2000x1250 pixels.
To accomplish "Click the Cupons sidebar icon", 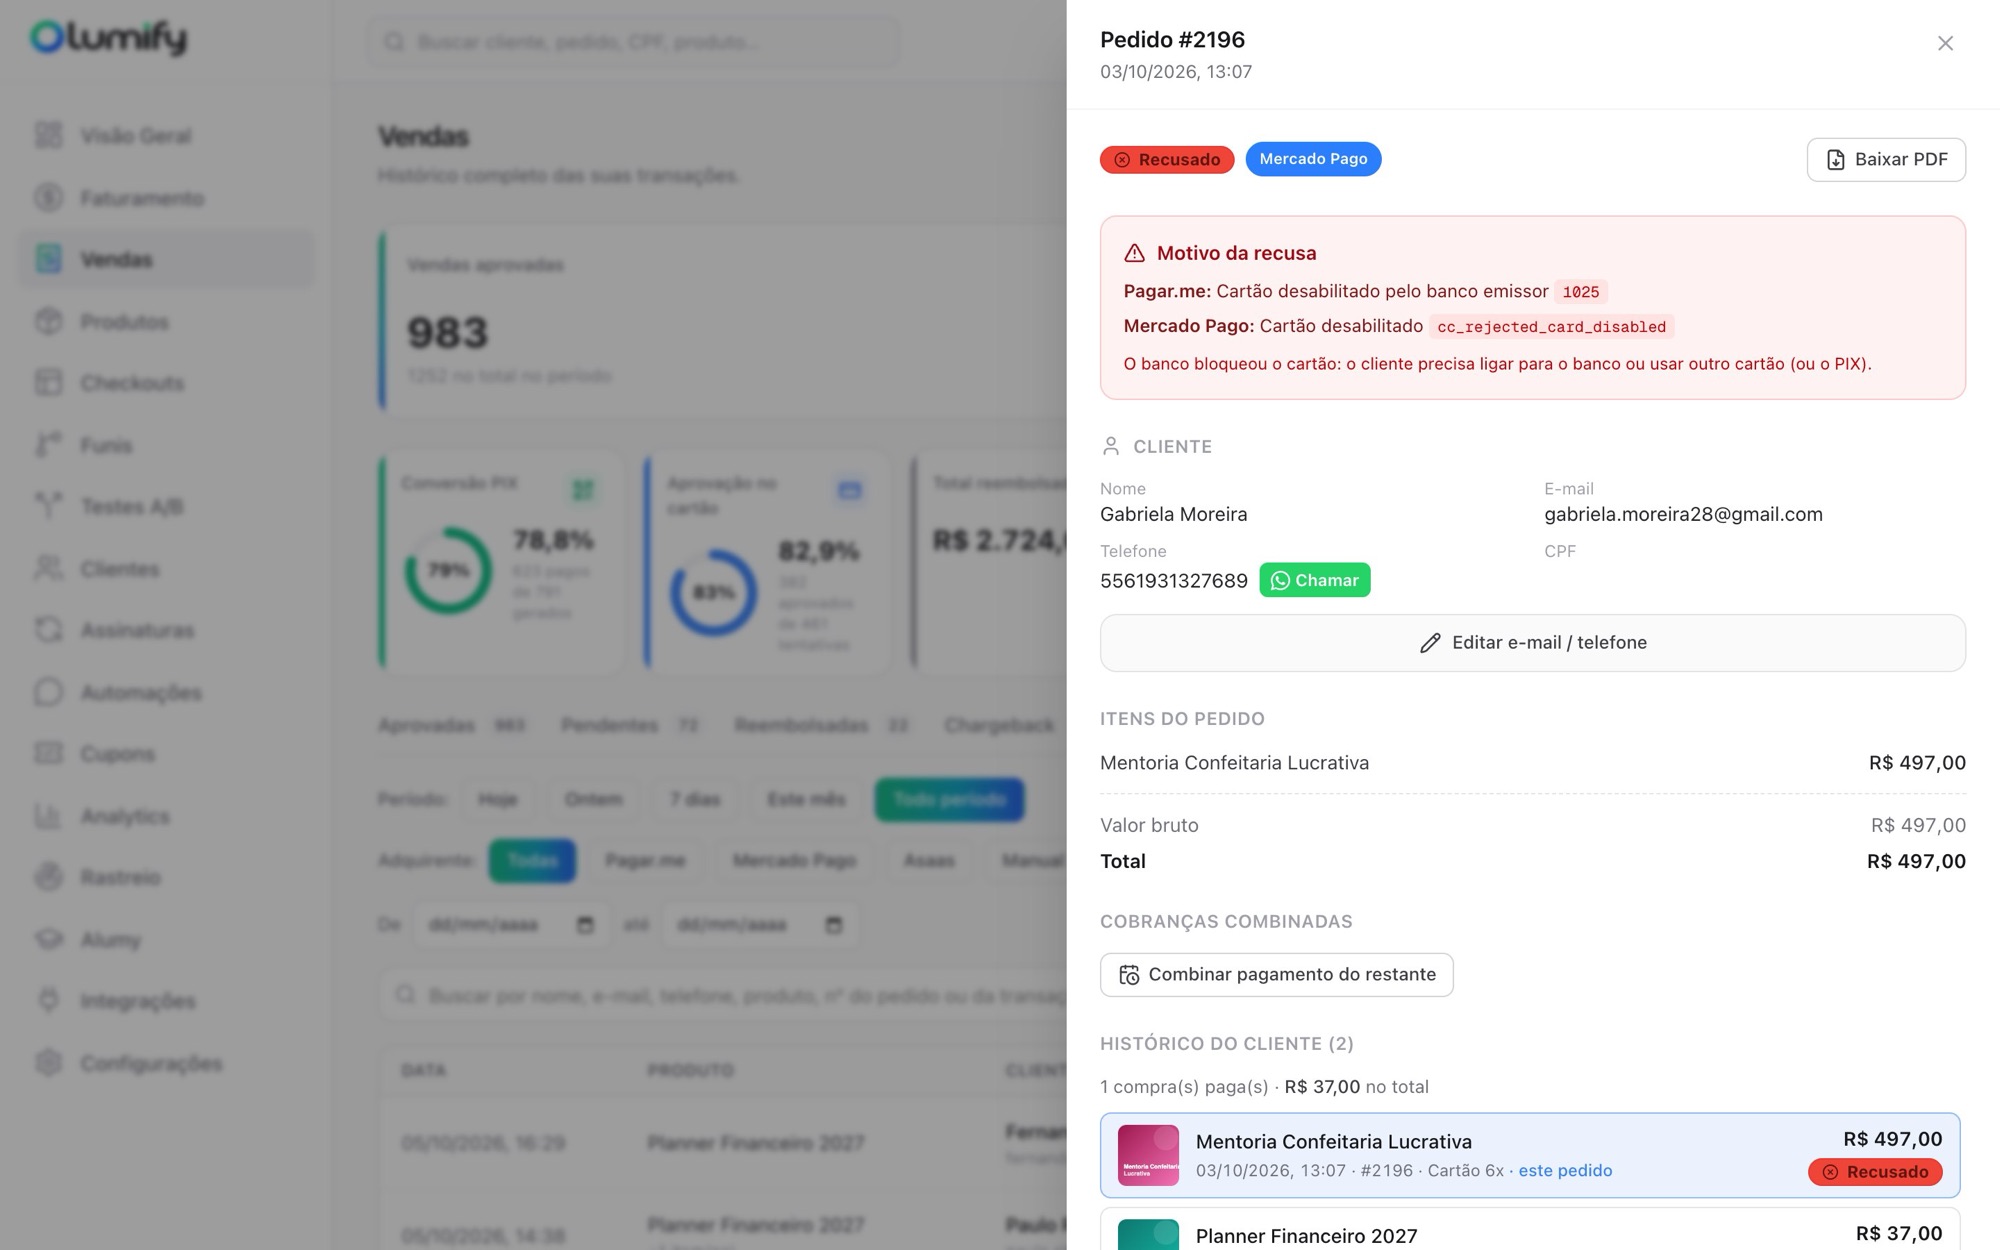I will (48, 753).
